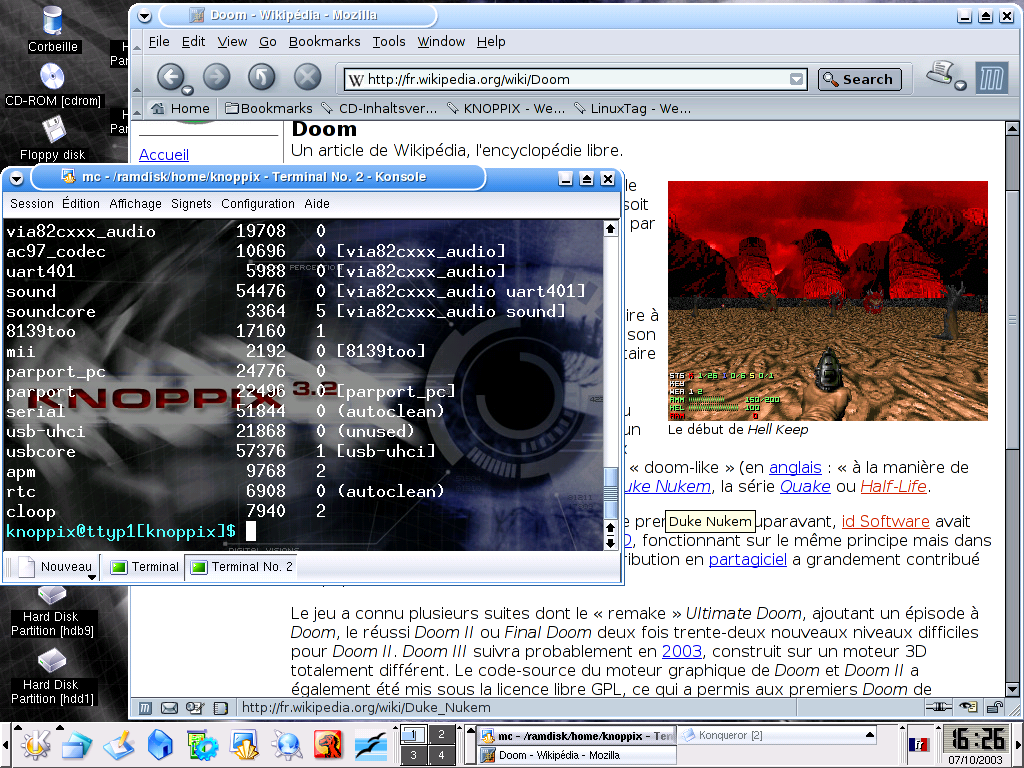Open the Konsole window menu dropdown
This screenshot has width=1024, height=768.
(x=16, y=178)
